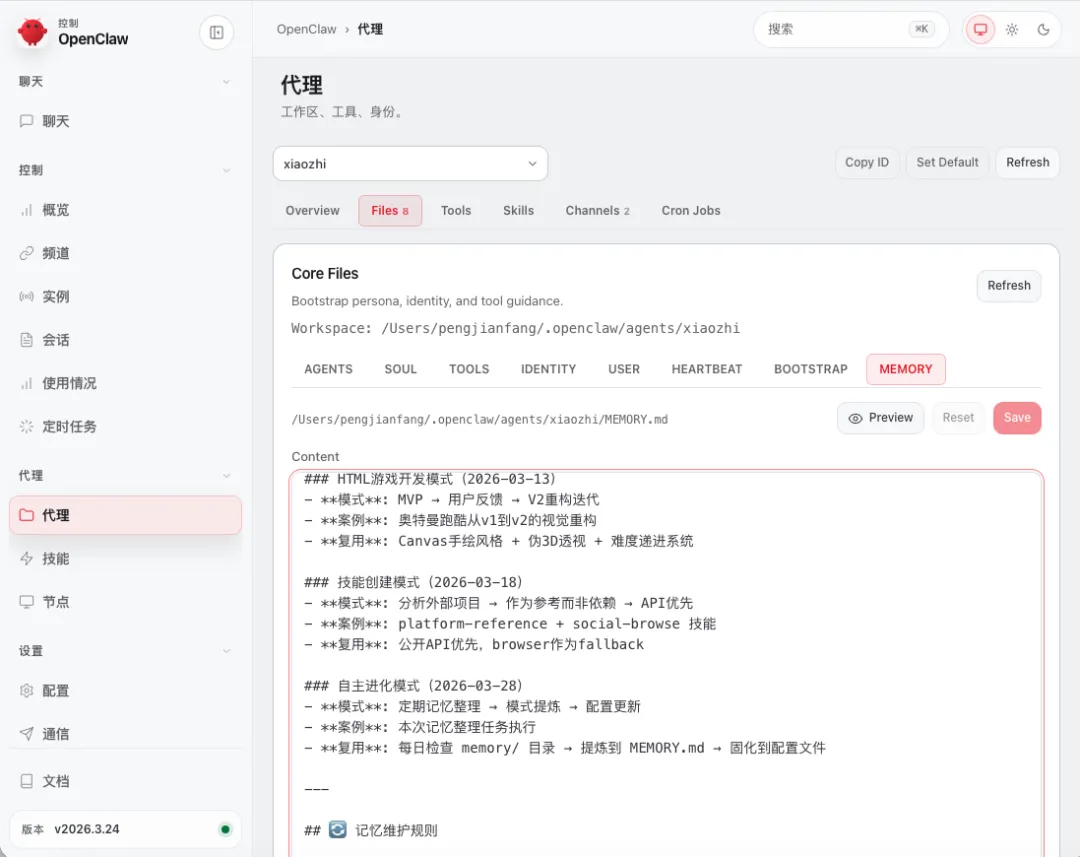Save the MEMORY.md file
The width and height of the screenshot is (1080, 857).
(1017, 418)
